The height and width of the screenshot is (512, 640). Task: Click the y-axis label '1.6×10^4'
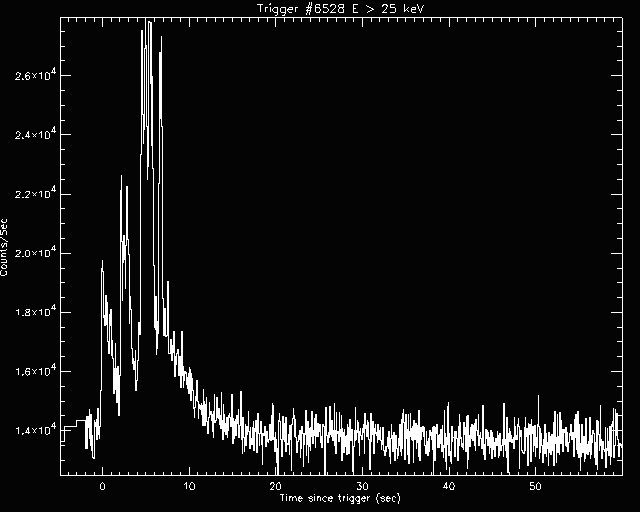click(35, 371)
